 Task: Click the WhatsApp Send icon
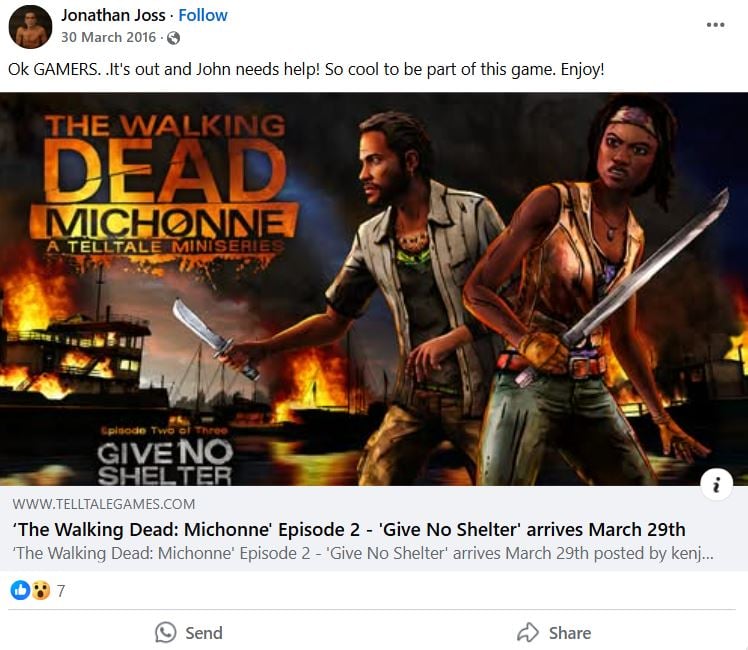pos(166,633)
